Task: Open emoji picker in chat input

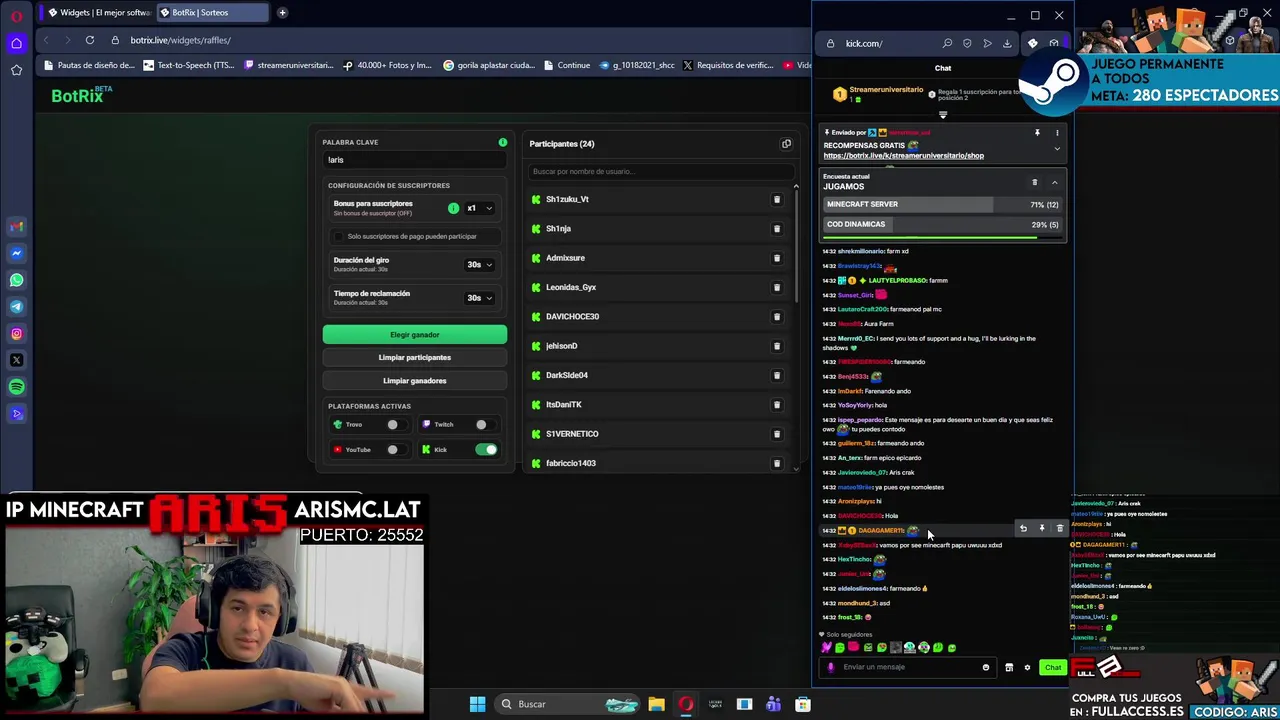Action: point(986,668)
